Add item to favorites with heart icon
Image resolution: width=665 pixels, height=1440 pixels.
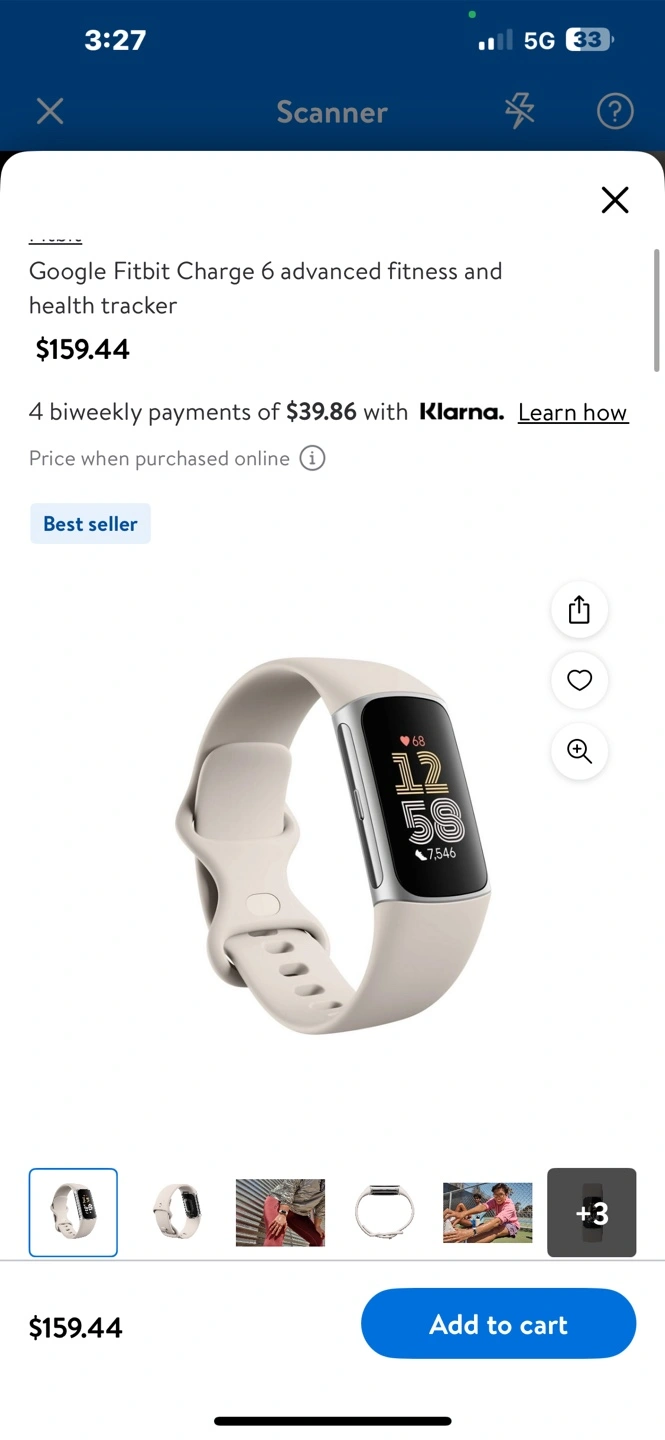[579, 680]
